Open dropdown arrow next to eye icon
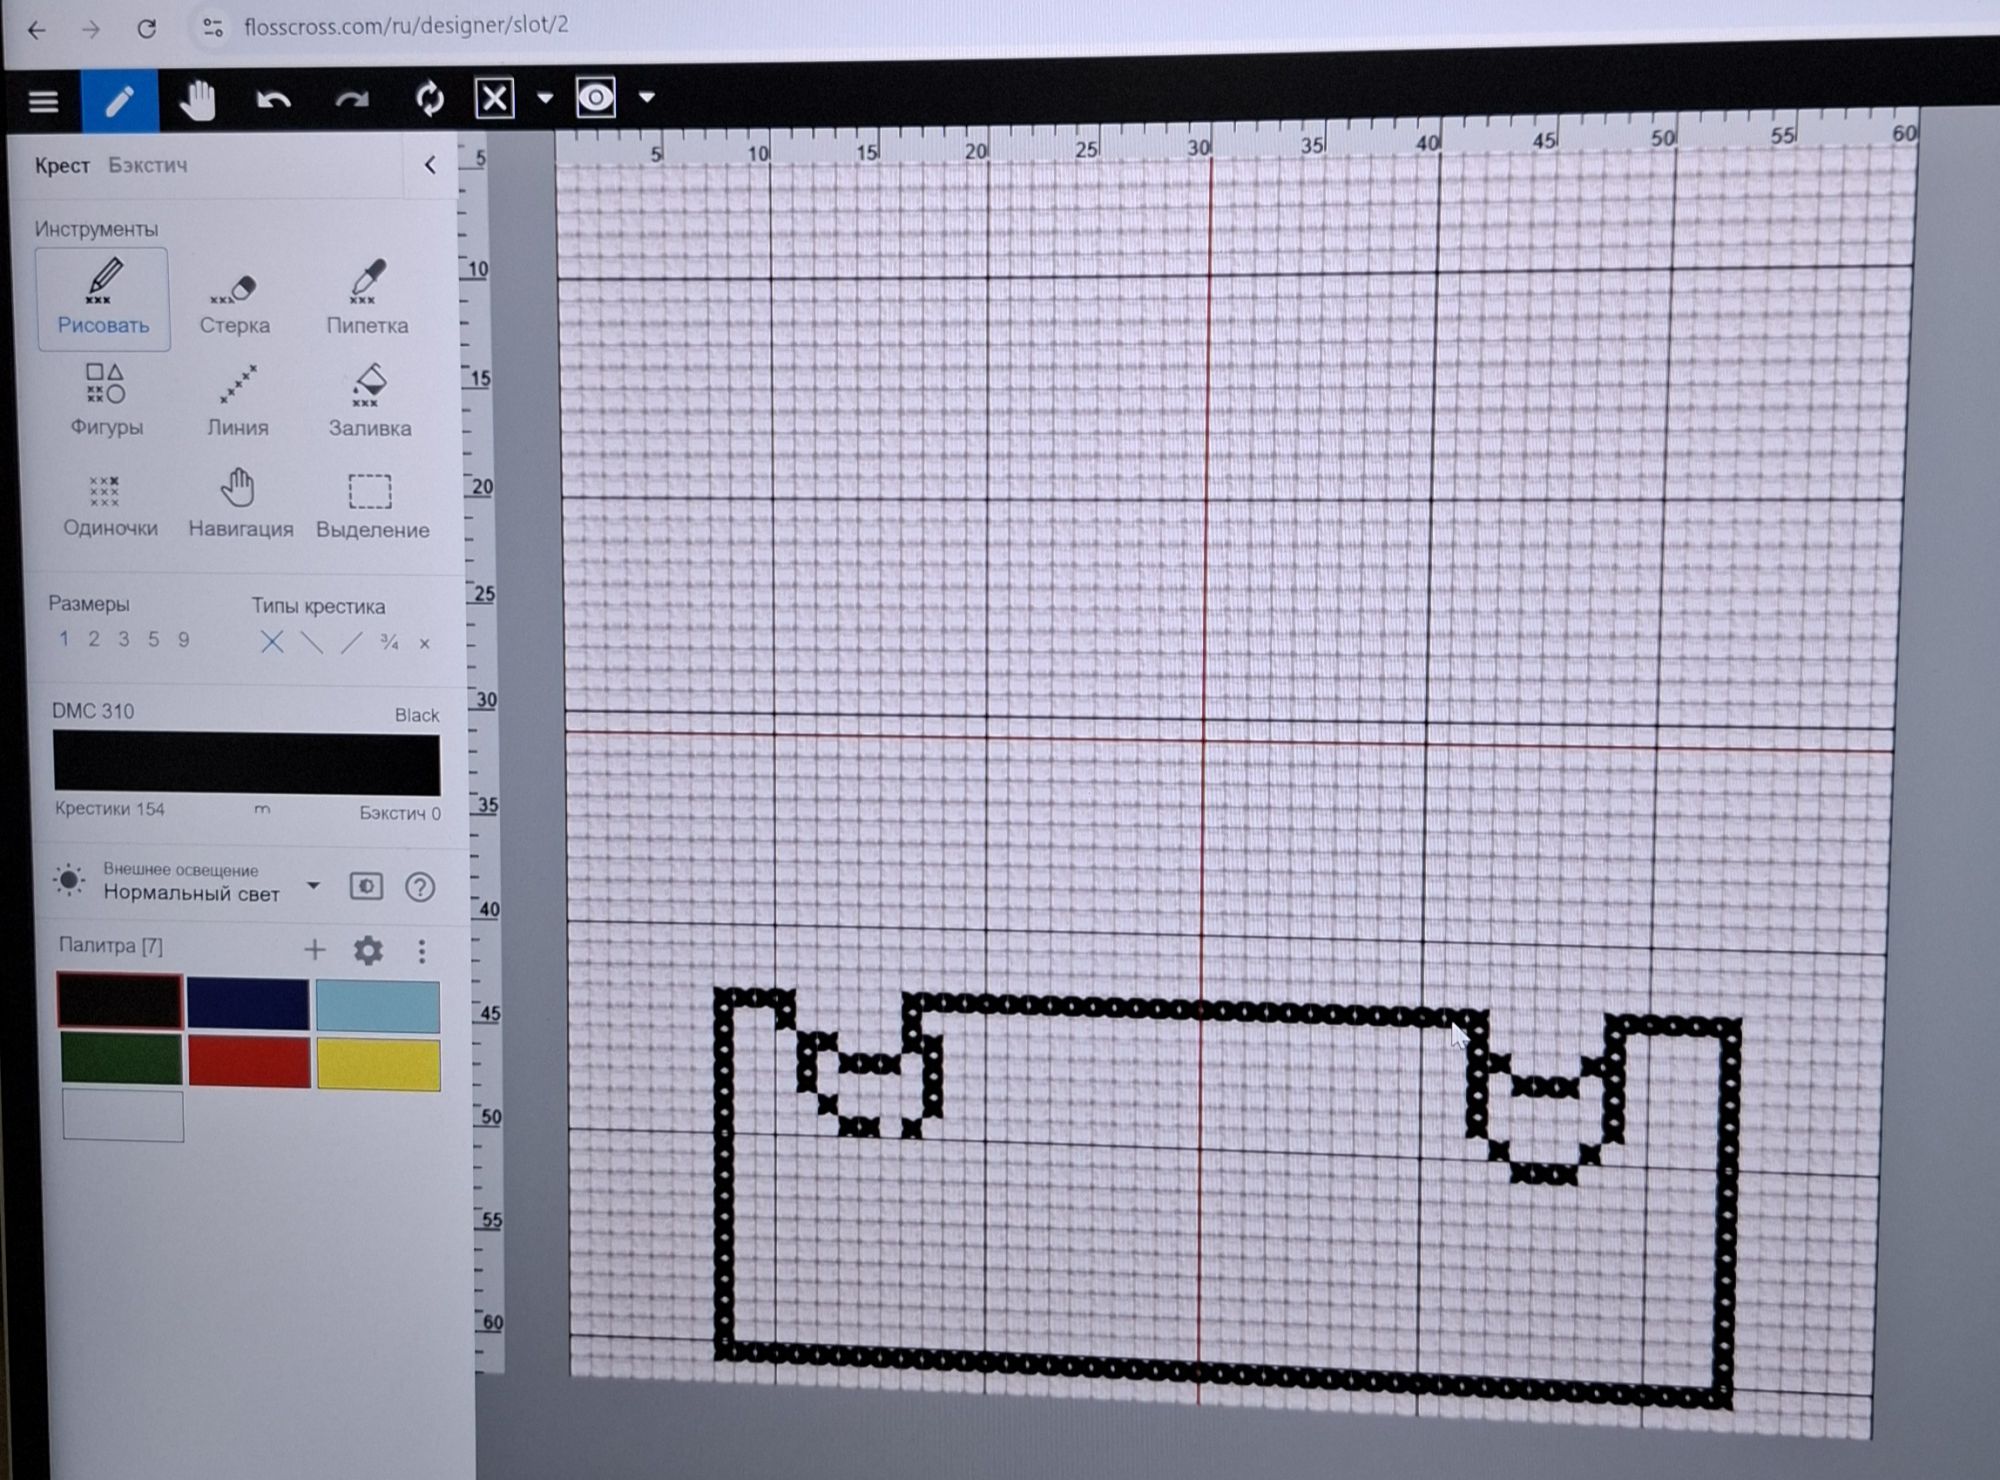 coord(647,98)
